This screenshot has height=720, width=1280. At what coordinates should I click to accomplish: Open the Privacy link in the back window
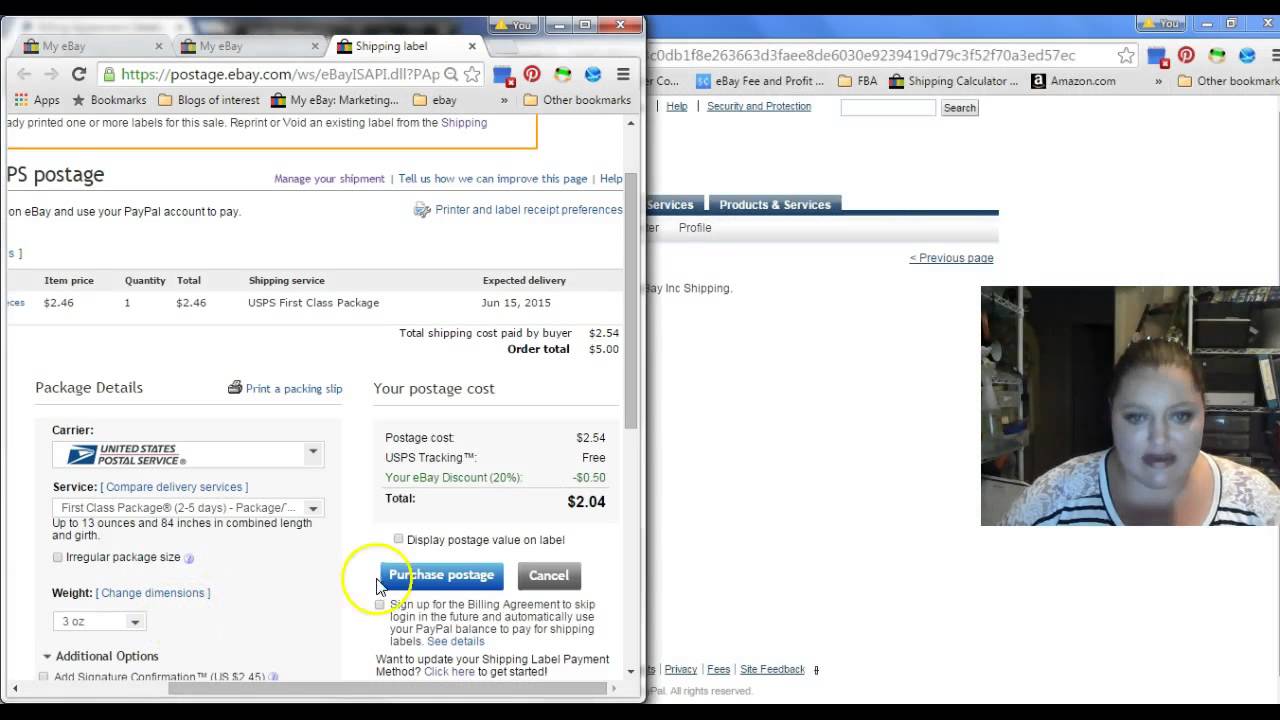(681, 670)
